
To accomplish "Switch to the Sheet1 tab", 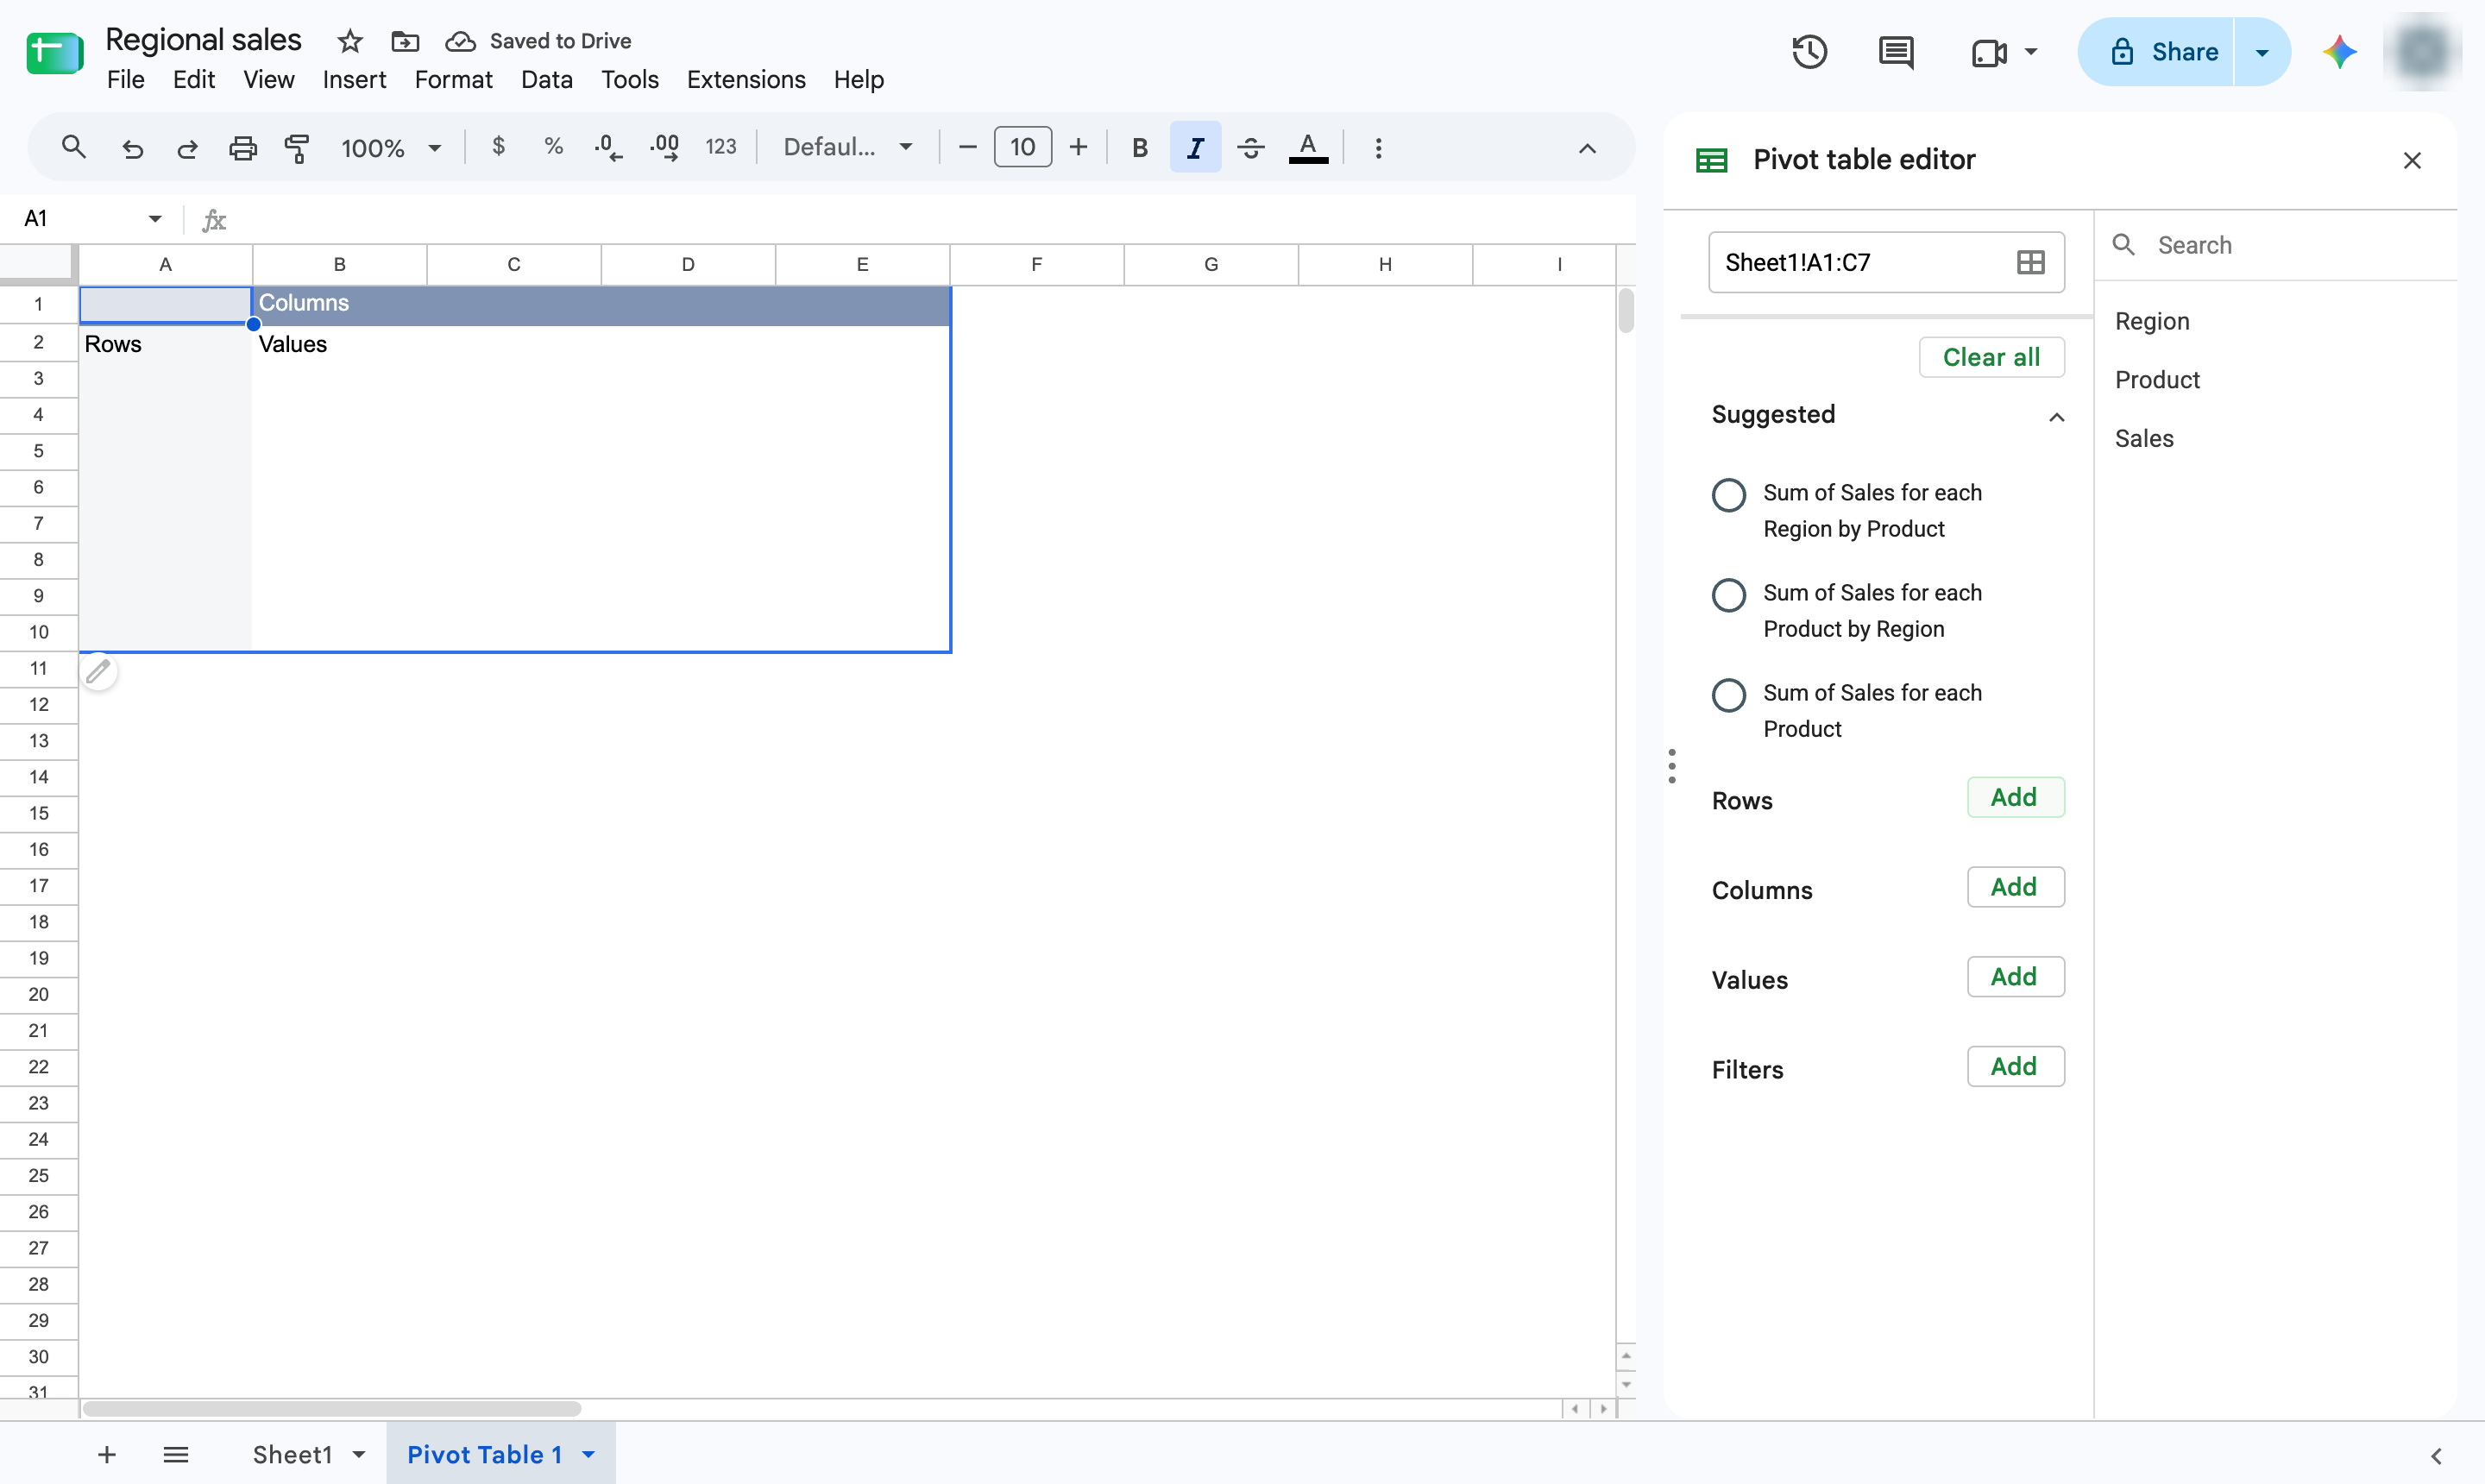I will coord(292,1454).
